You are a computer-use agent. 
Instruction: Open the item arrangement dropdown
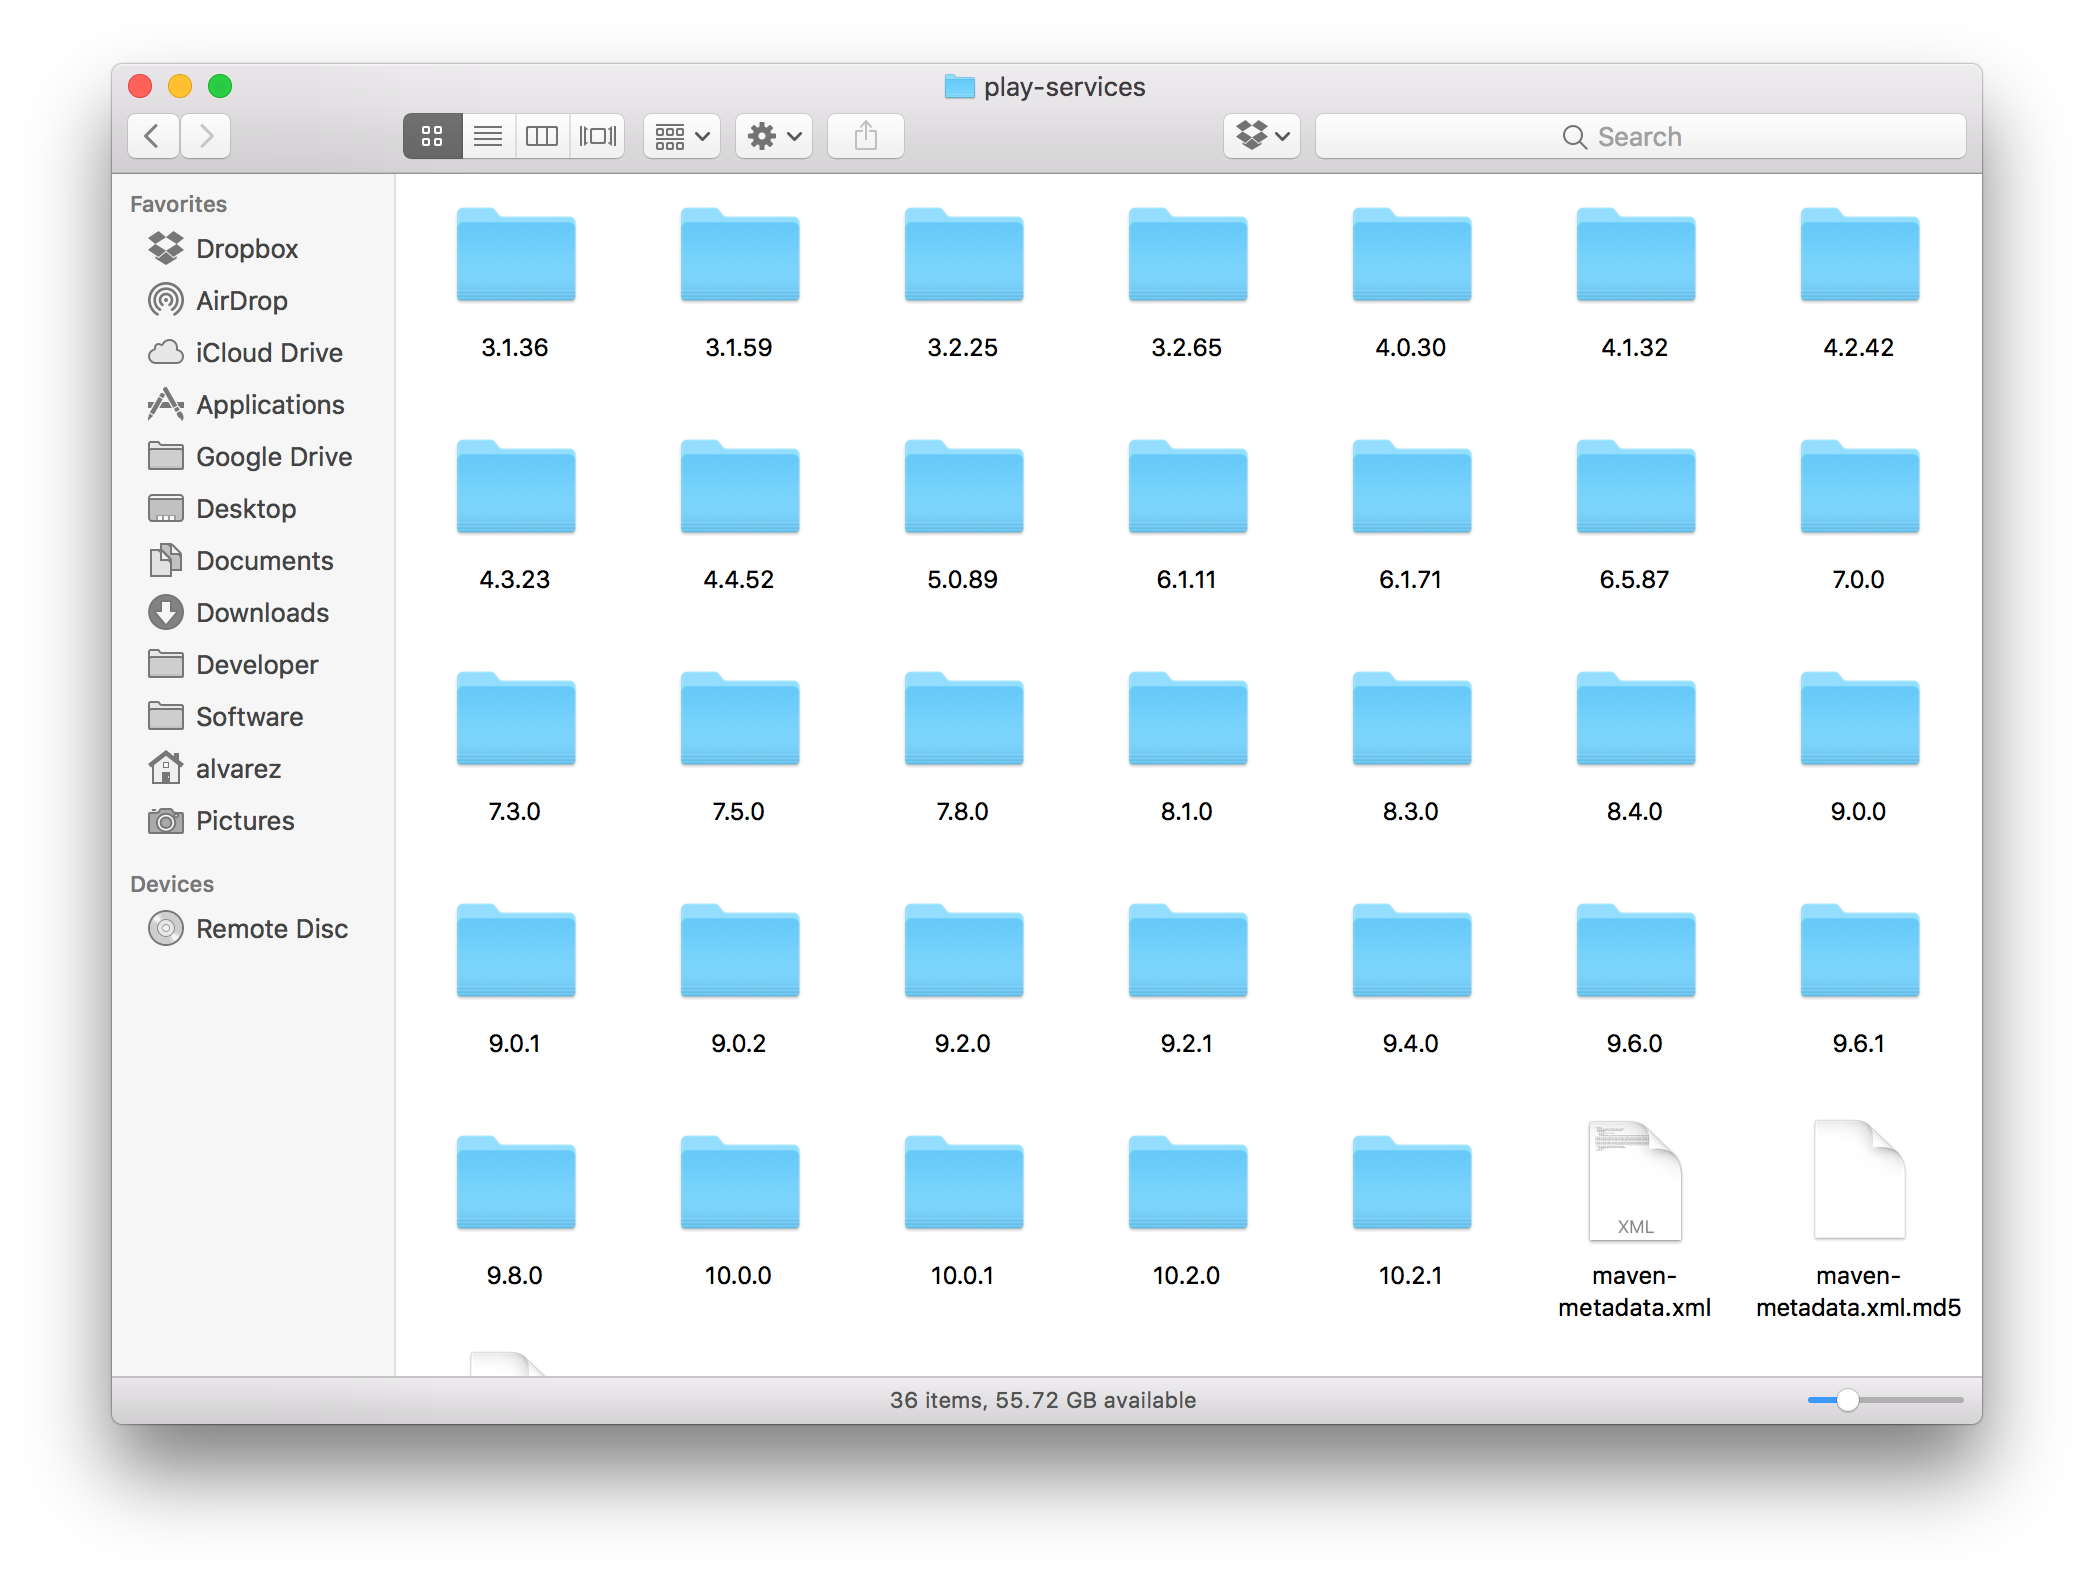pyautogui.click(x=682, y=136)
